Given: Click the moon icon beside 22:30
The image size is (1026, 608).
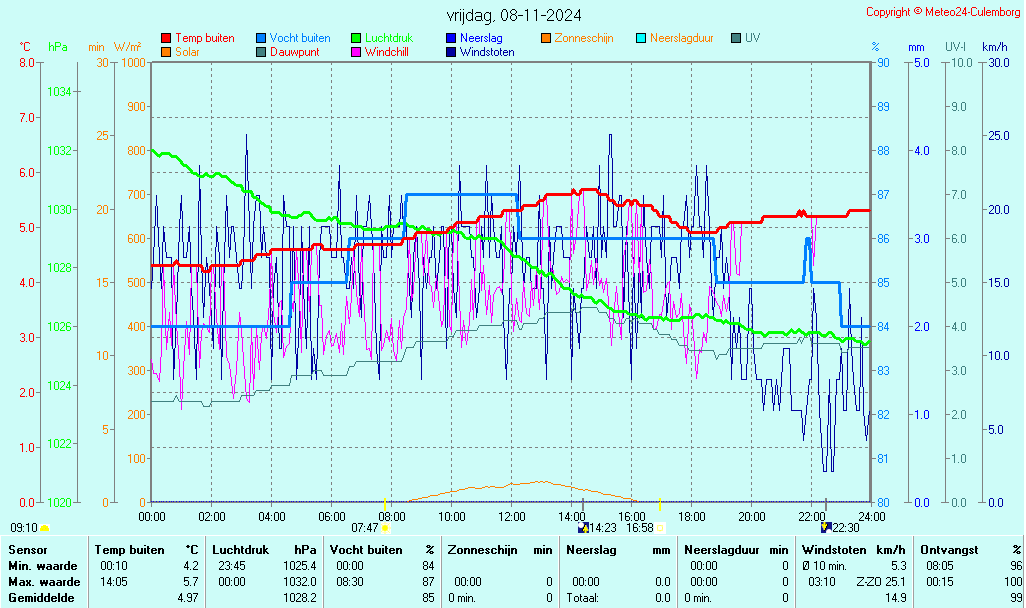Looking at the screenshot, I should pyautogui.click(x=825, y=526).
